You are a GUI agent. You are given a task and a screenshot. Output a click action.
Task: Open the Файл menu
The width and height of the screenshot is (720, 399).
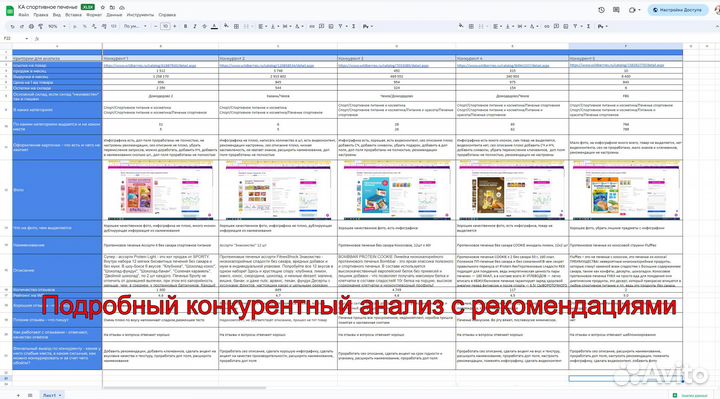(x=23, y=15)
